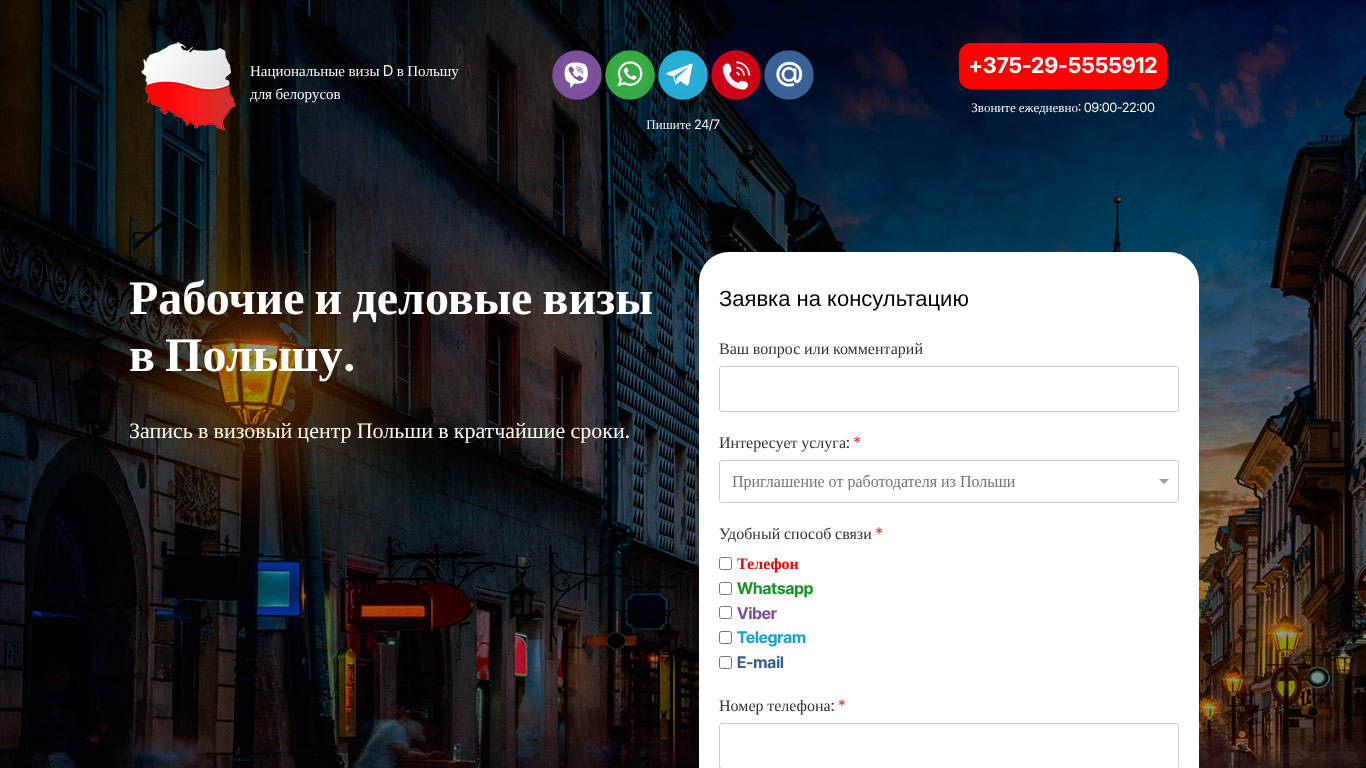Open the Интересует услуга dropdown
Image resolution: width=1366 pixels, height=768 pixels.
point(949,481)
